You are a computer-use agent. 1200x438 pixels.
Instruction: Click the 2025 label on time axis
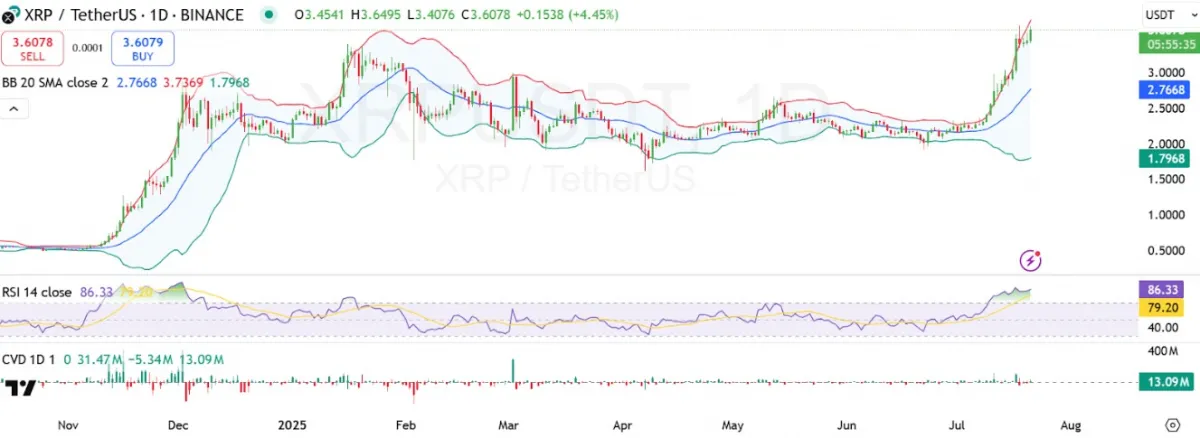pyautogui.click(x=291, y=425)
